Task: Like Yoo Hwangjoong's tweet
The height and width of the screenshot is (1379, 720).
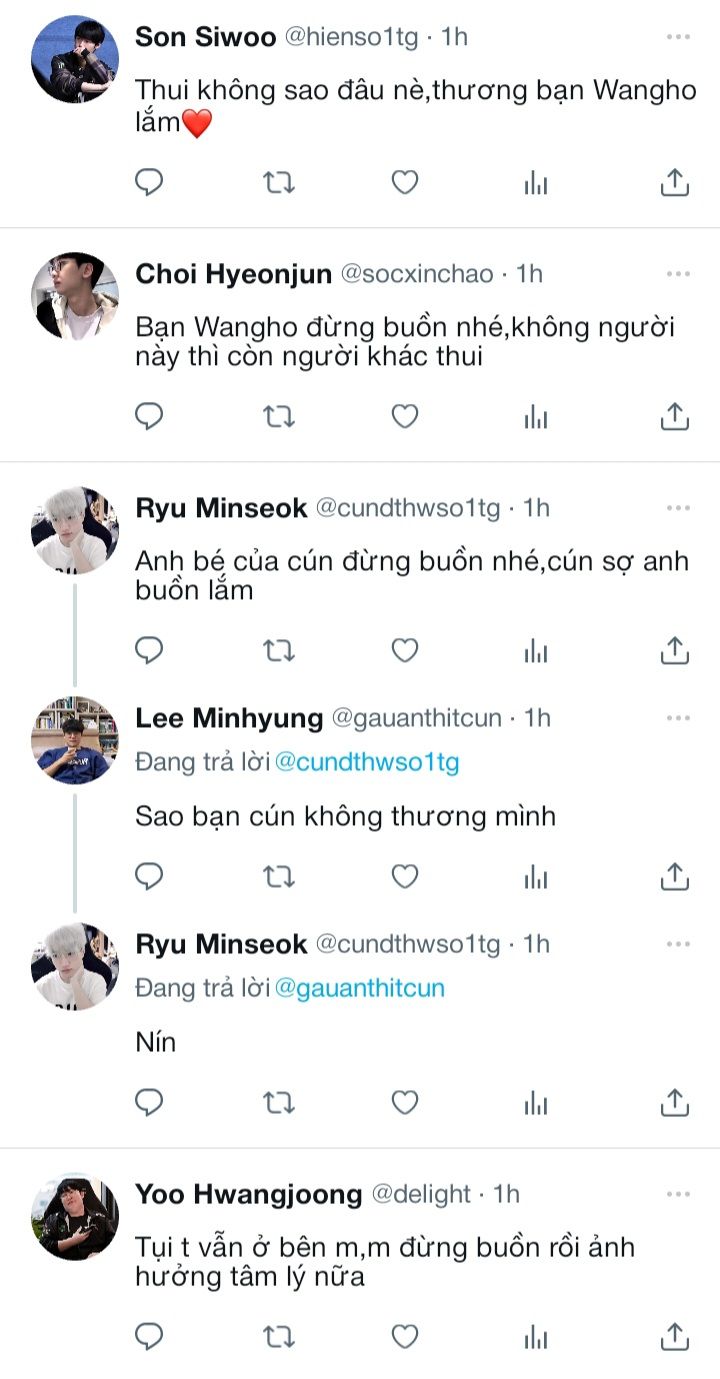Action: coord(404,1336)
